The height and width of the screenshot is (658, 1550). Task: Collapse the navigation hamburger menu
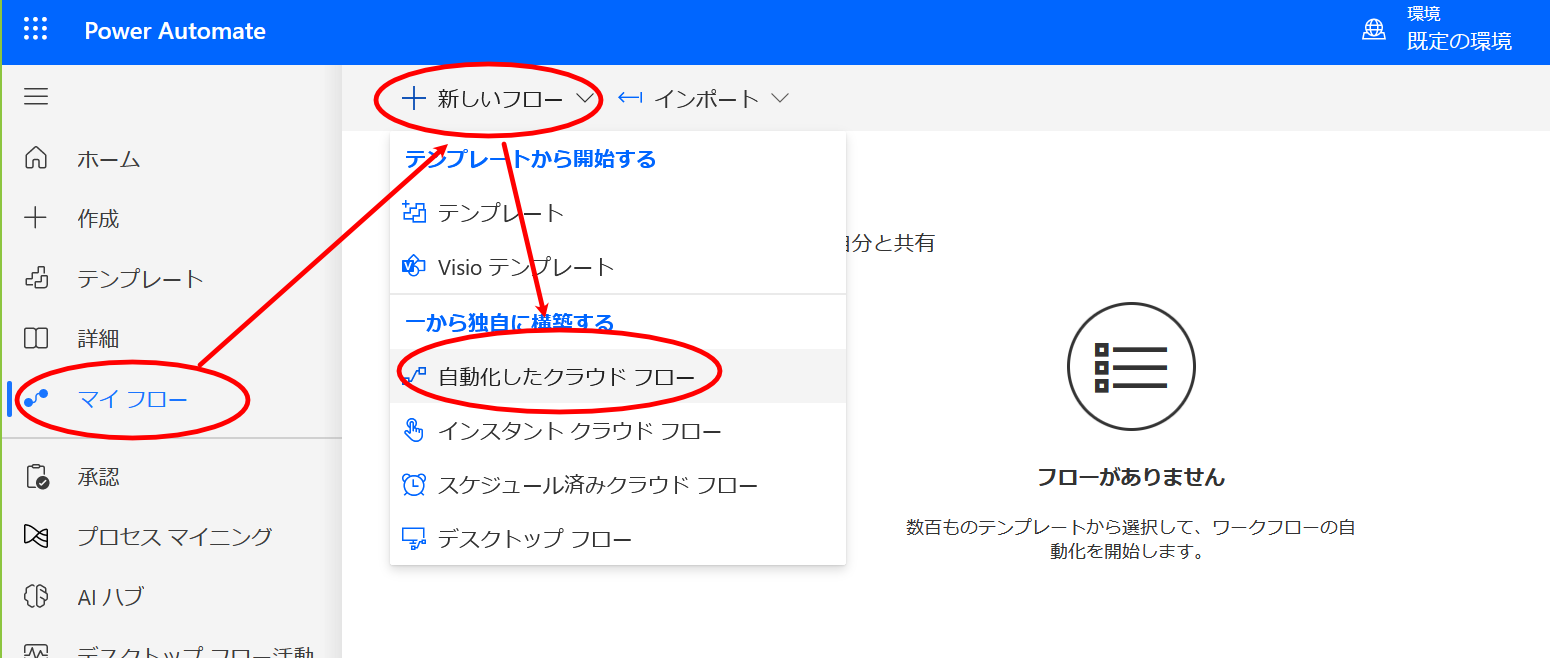36,97
